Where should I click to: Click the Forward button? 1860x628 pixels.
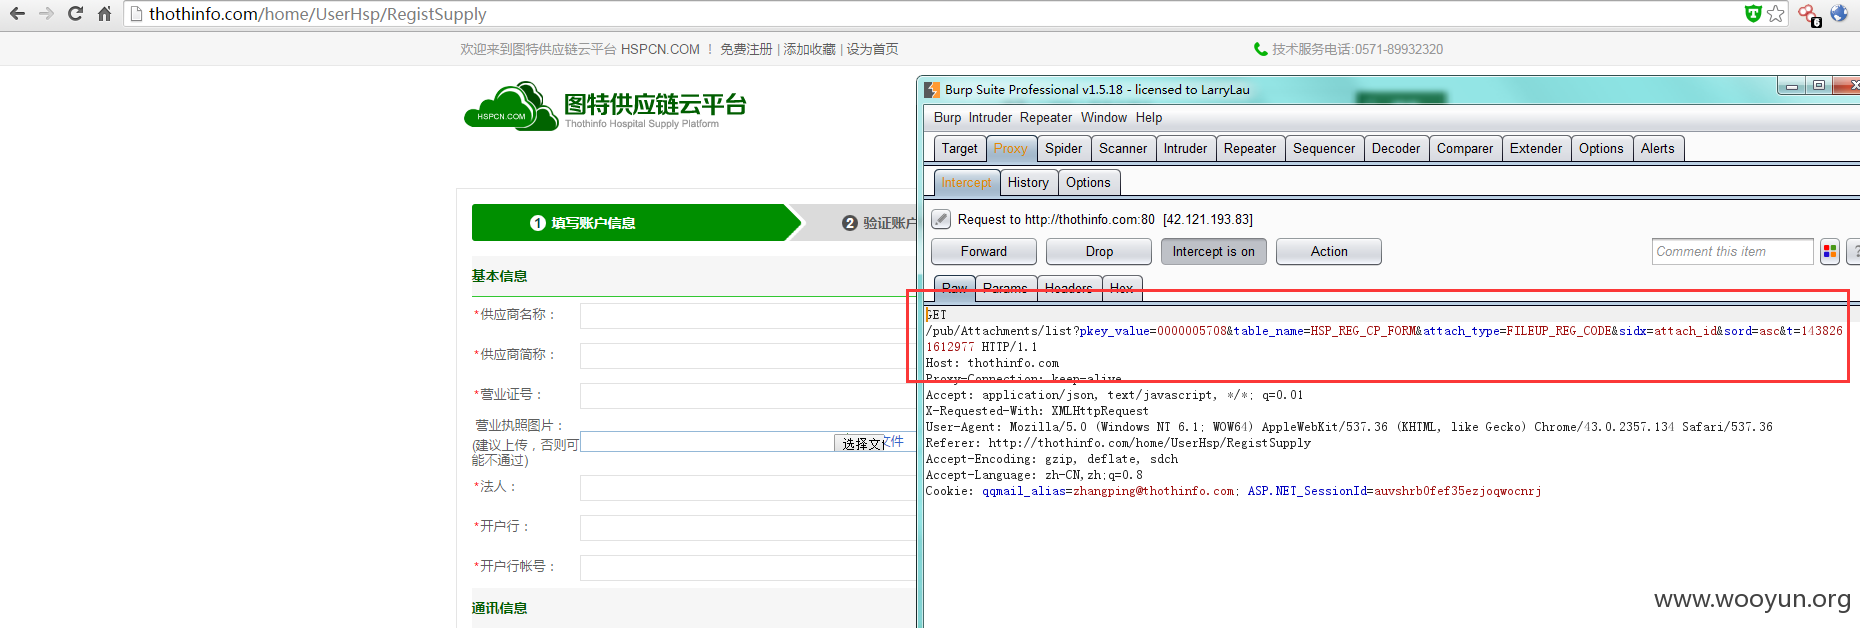(984, 252)
